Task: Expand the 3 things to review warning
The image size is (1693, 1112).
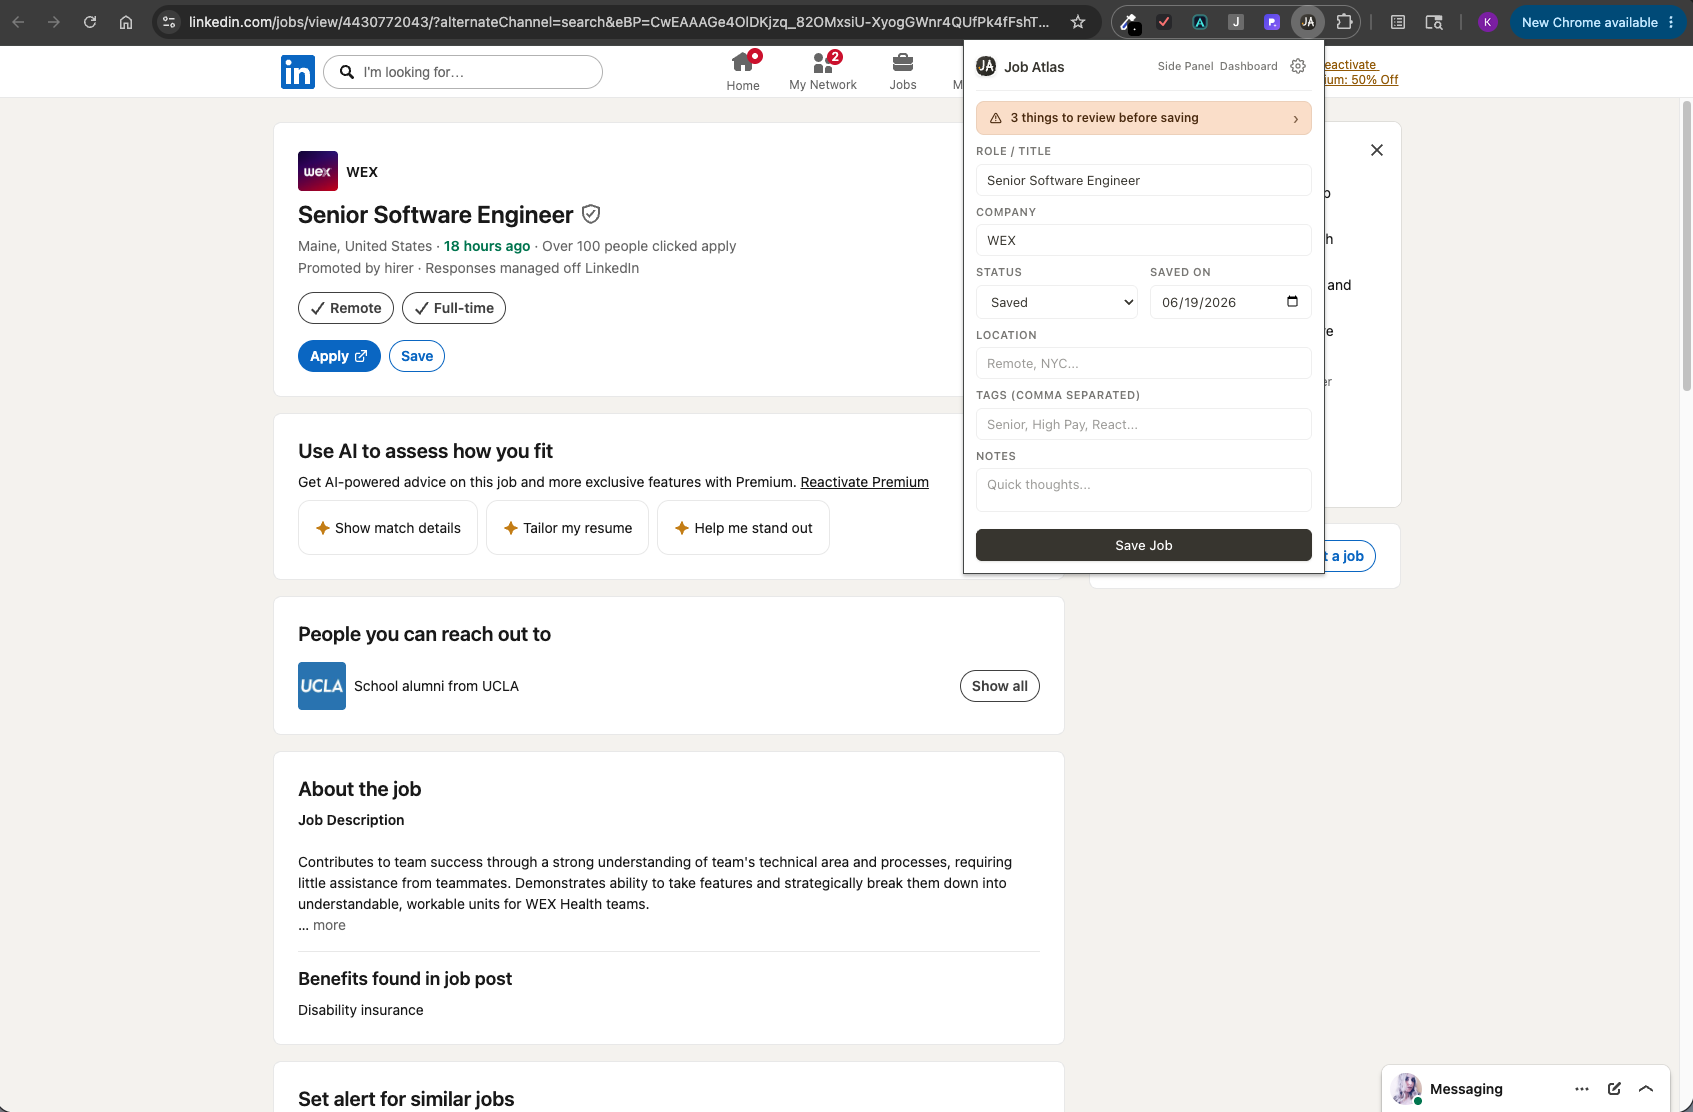Action: (1143, 118)
